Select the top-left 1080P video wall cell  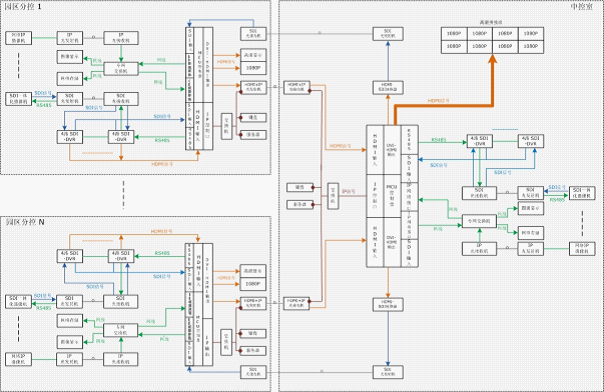[x=454, y=34]
